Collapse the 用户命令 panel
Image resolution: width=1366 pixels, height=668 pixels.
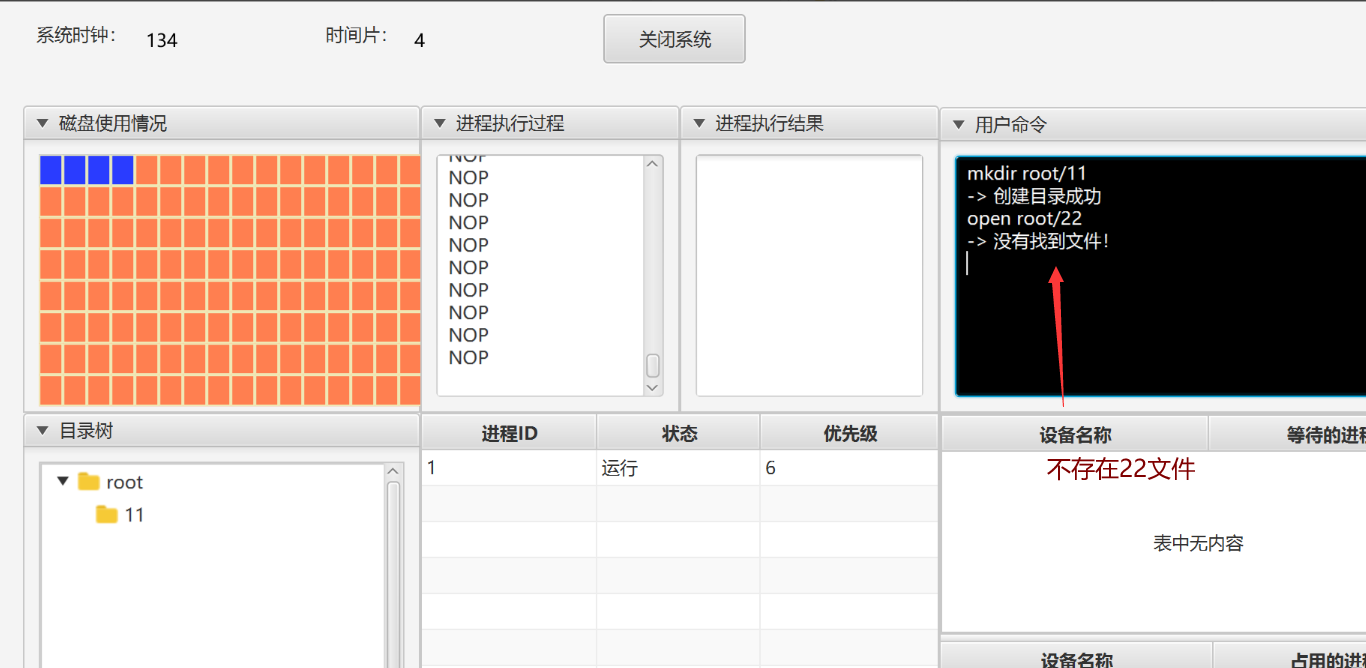tap(958, 125)
